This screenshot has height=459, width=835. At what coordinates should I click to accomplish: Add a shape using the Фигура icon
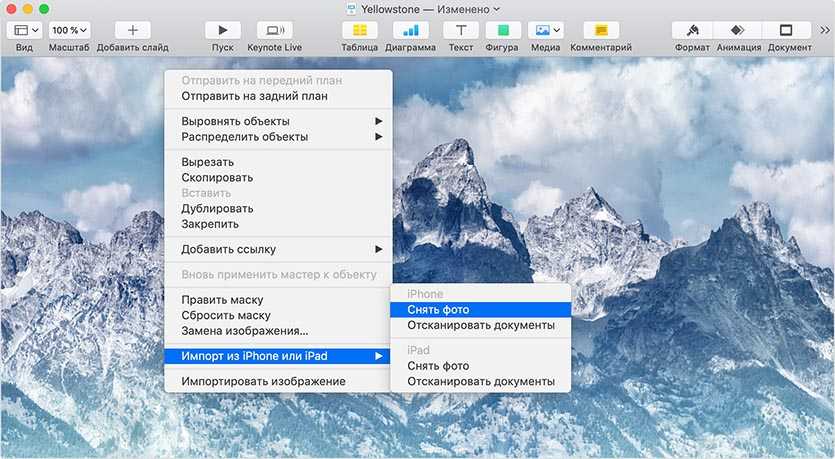(x=503, y=30)
